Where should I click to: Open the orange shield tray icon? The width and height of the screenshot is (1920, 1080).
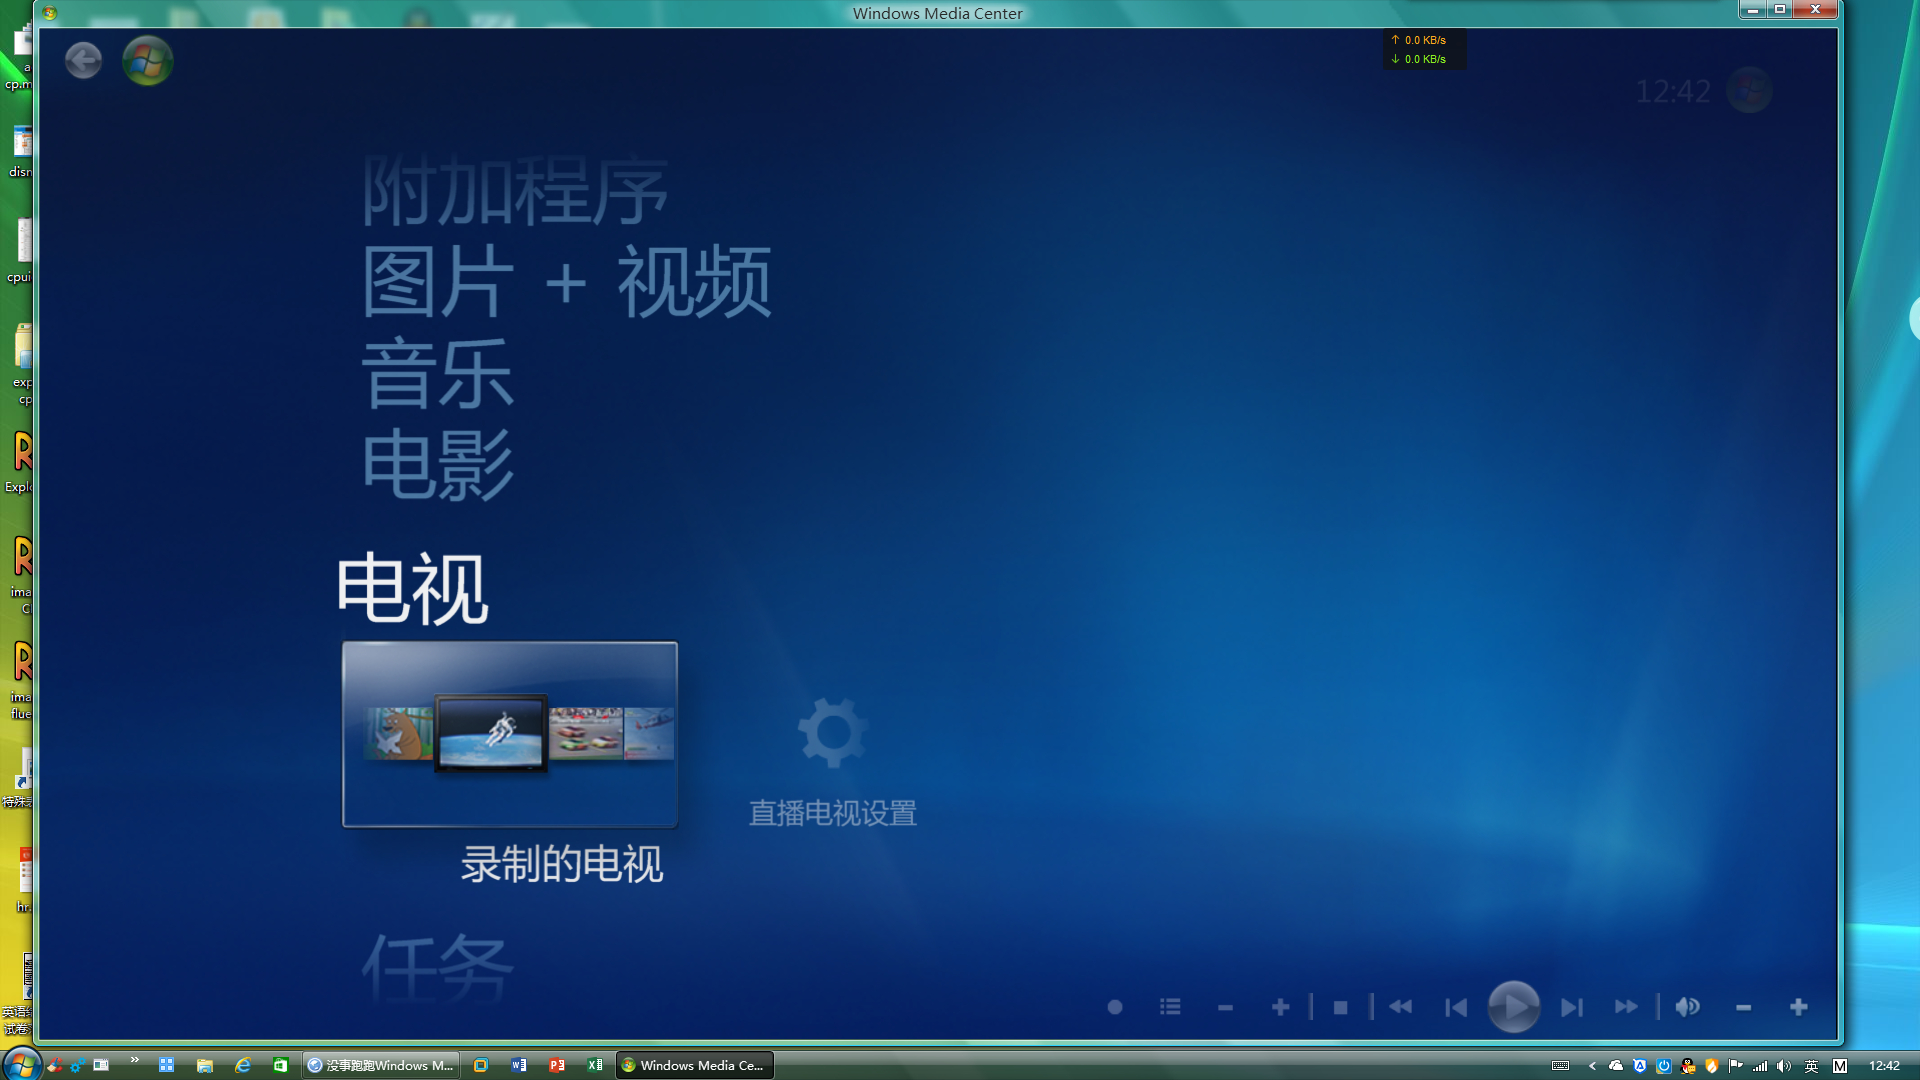coord(1712,1066)
